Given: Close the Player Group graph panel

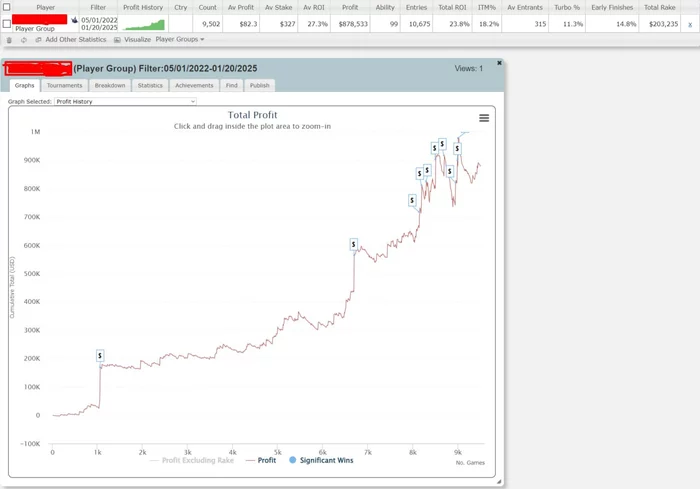Looking at the screenshot, I should click(x=500, y=63).
